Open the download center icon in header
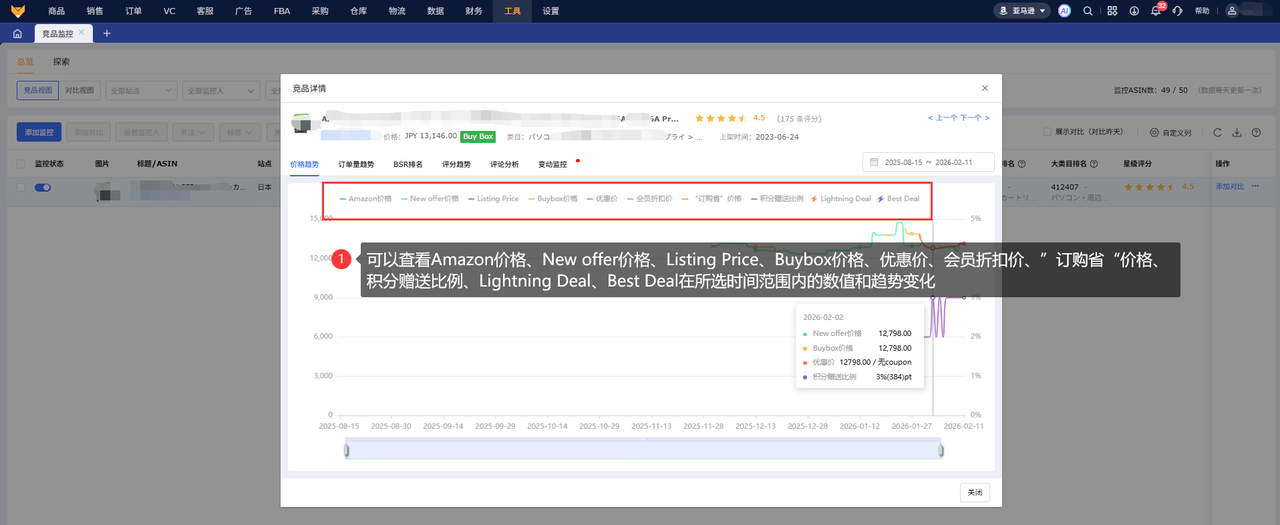 [x=1134, y=11]
